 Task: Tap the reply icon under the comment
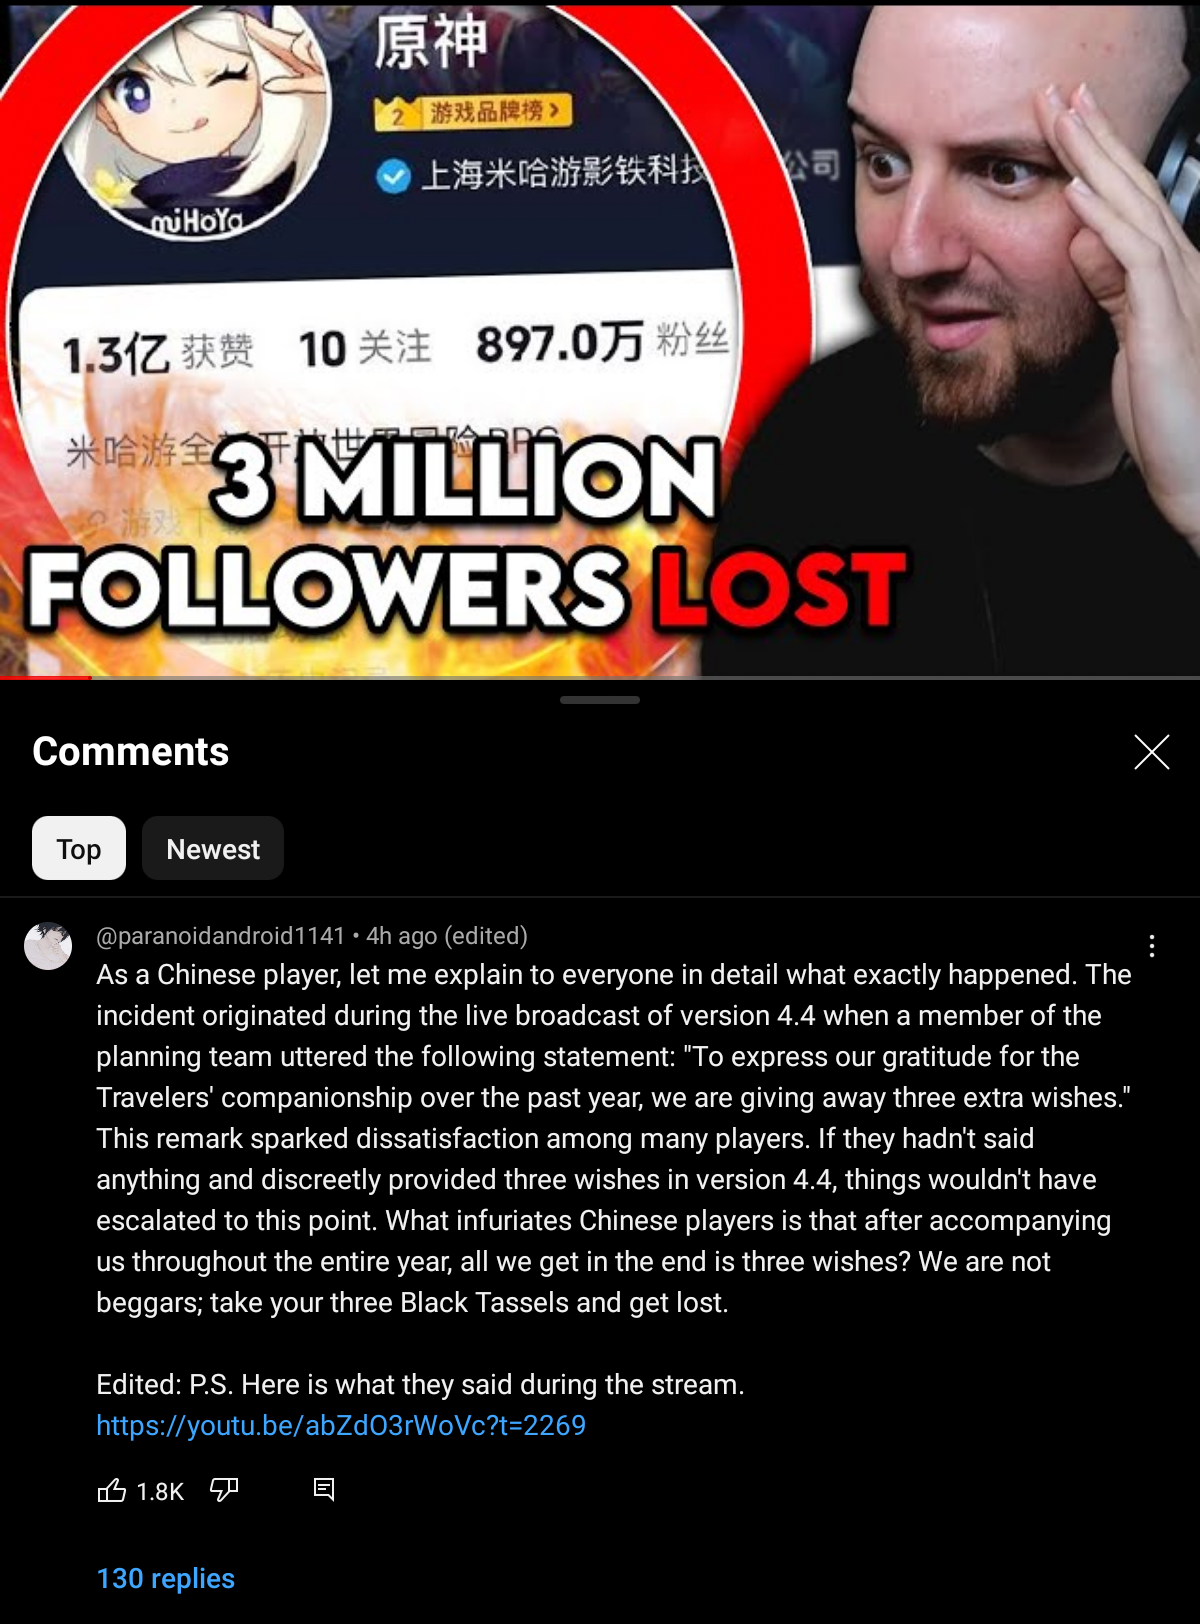[324, 1490]
